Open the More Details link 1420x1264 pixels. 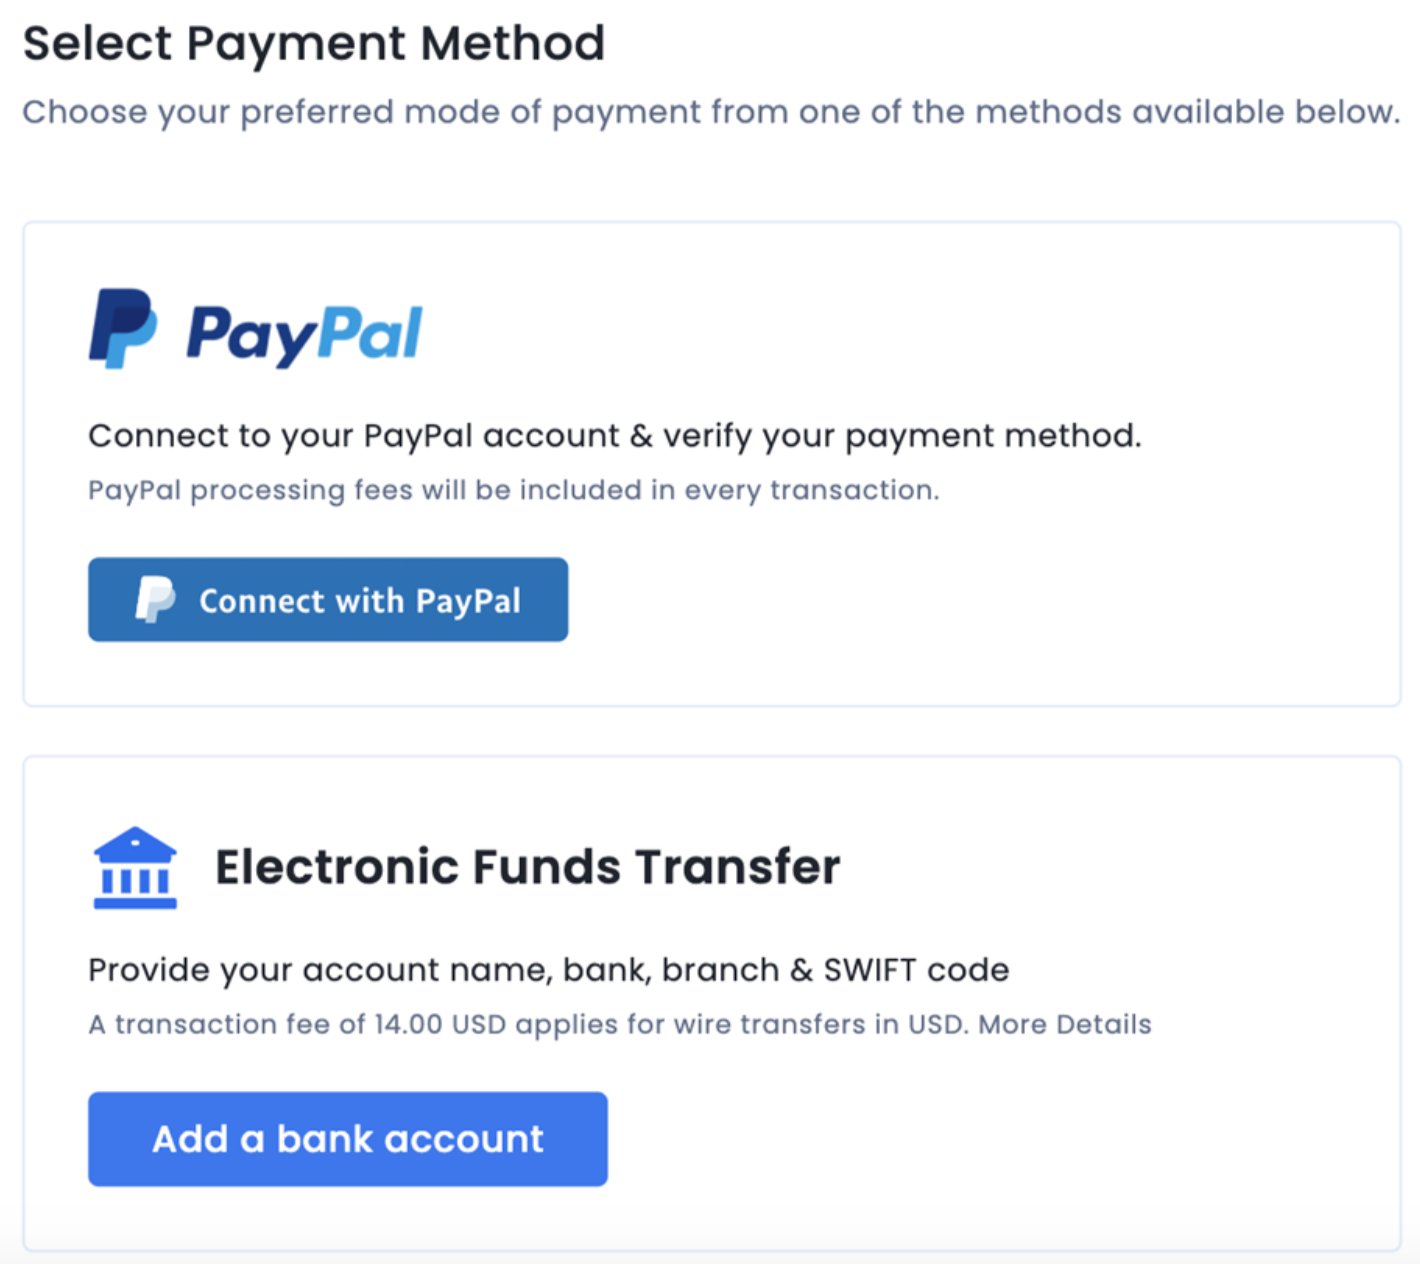tap(1065, 1024)
